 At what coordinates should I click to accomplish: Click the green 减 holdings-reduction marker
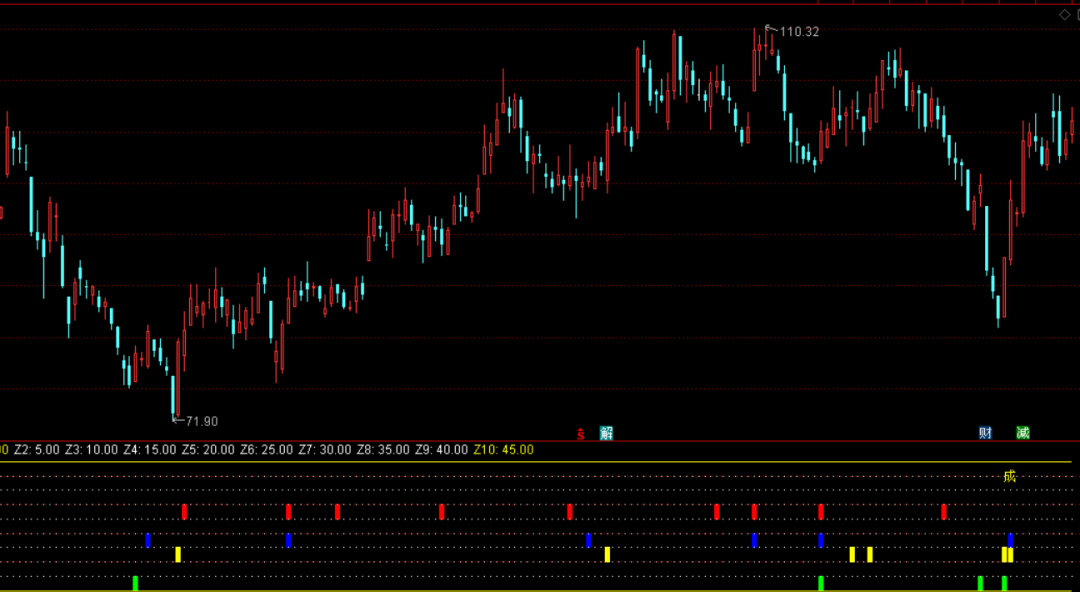pyautogui.click(x=1023, y=433)
